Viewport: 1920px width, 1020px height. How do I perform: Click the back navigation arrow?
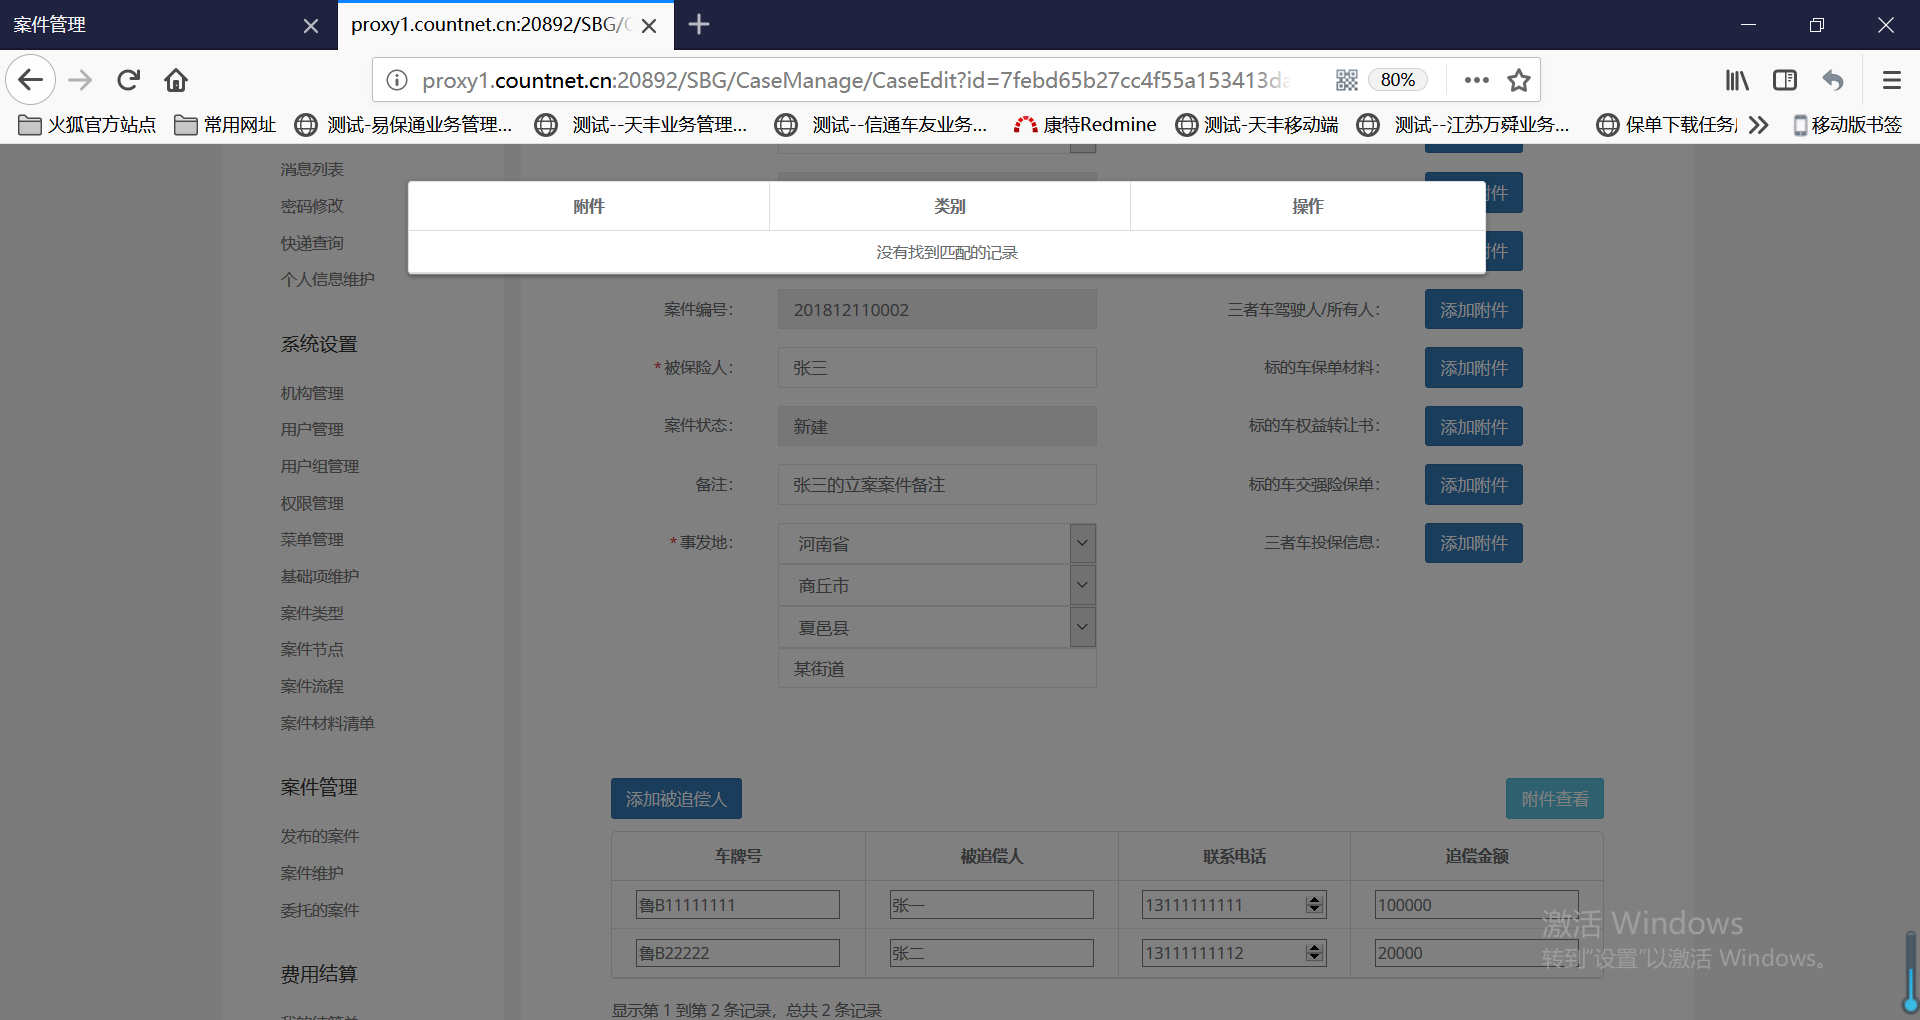[x=30, y=80]
